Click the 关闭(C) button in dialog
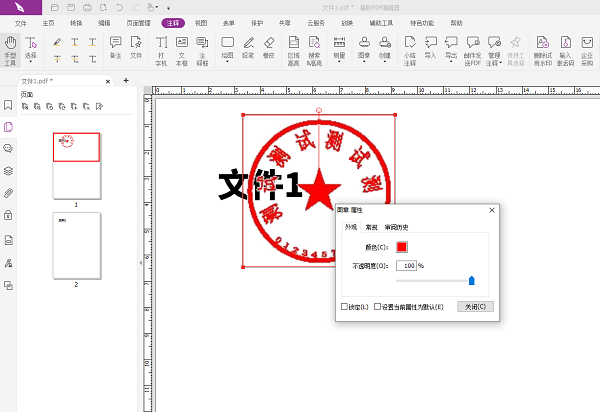600x412 pixels. (x=474, y=306)
